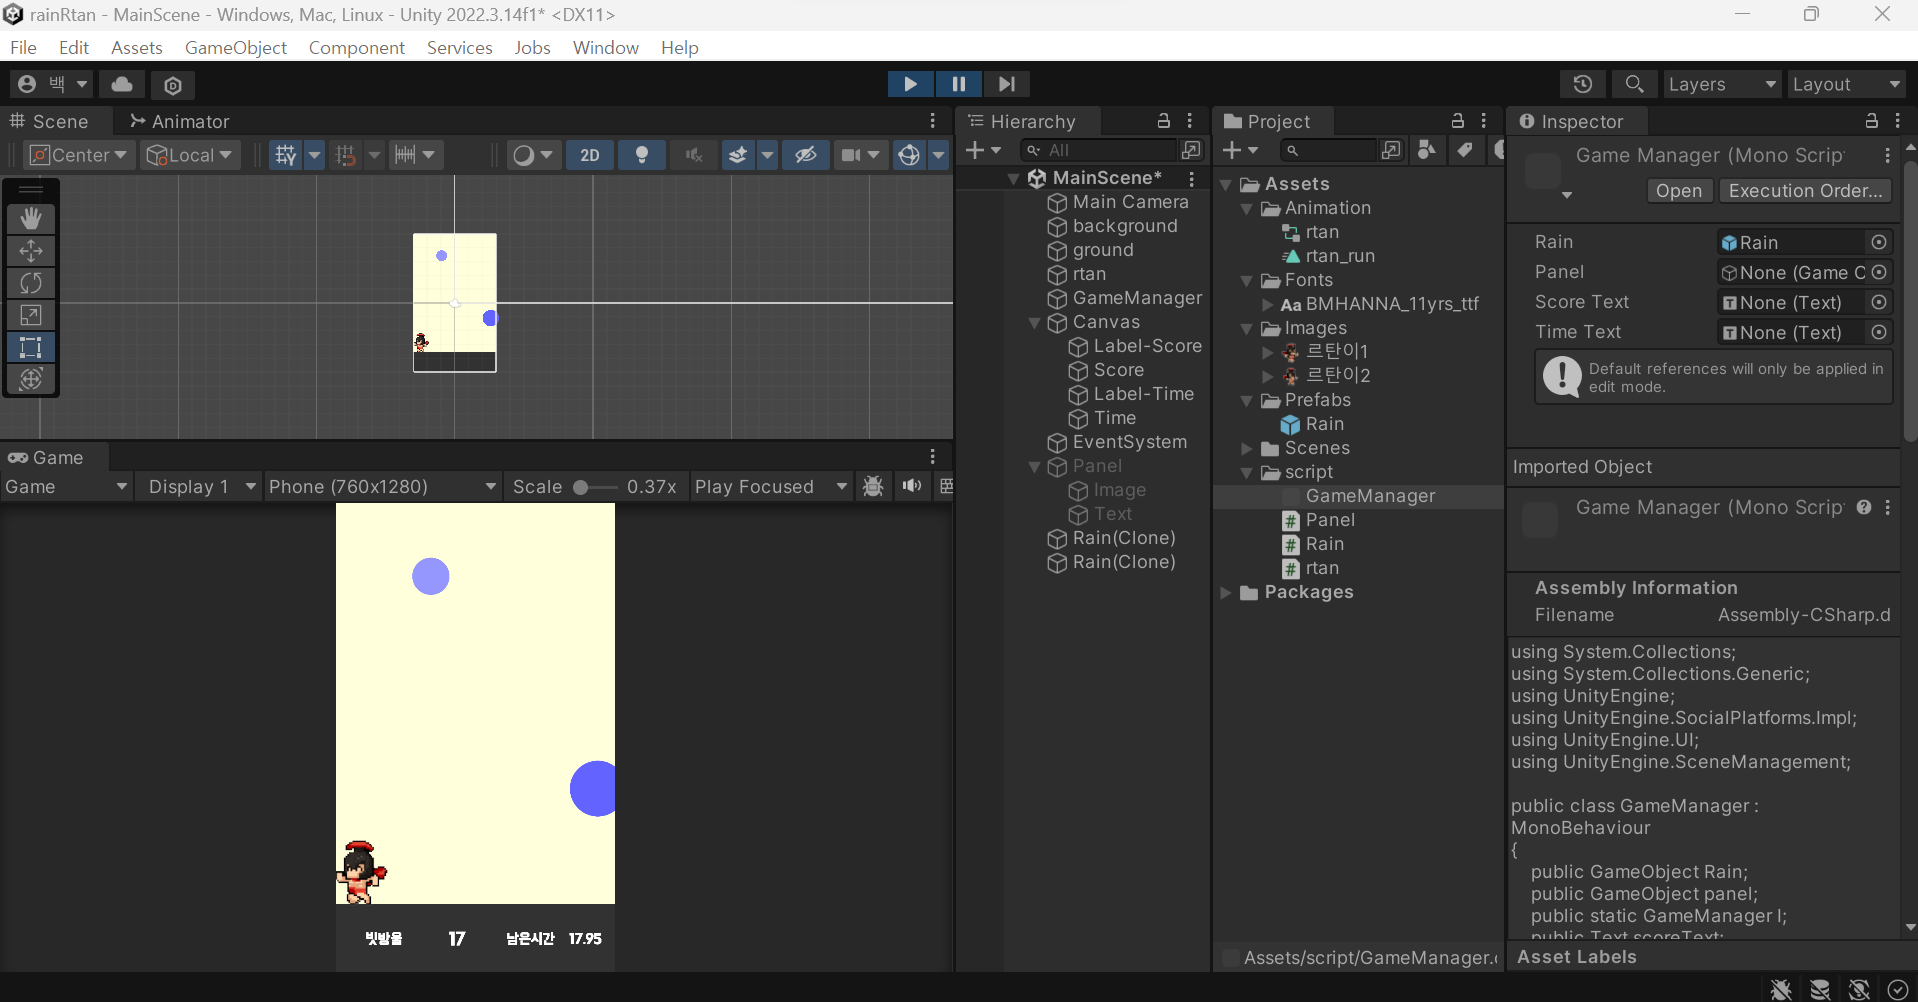This screenshot has width=1918, height=1002.
Task: Open the global search magnifier
Action: [1634, 84]
